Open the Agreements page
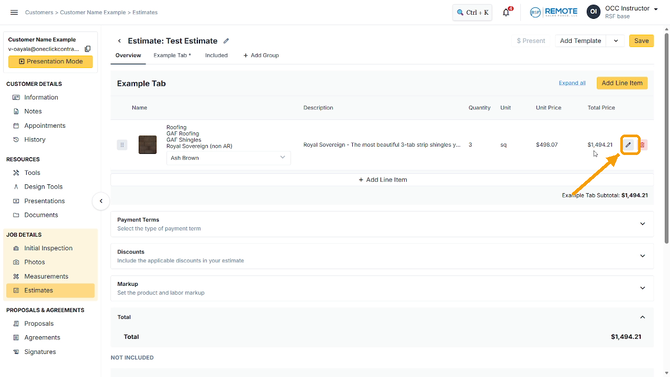Viewport: 670px width, 377px height. click(42, 338)
